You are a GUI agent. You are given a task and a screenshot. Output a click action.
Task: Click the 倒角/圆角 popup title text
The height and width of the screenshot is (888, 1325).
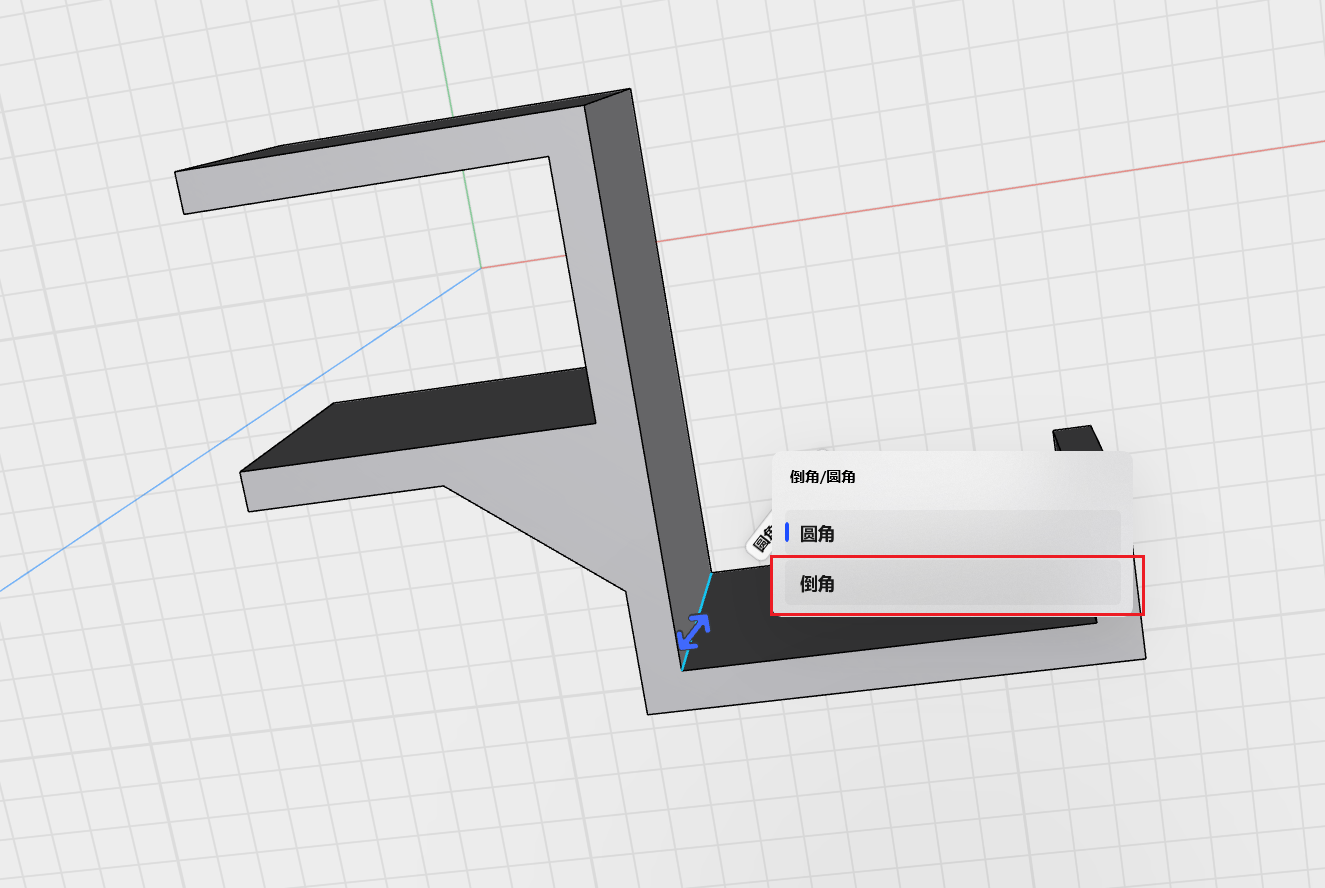click(822, 477)
